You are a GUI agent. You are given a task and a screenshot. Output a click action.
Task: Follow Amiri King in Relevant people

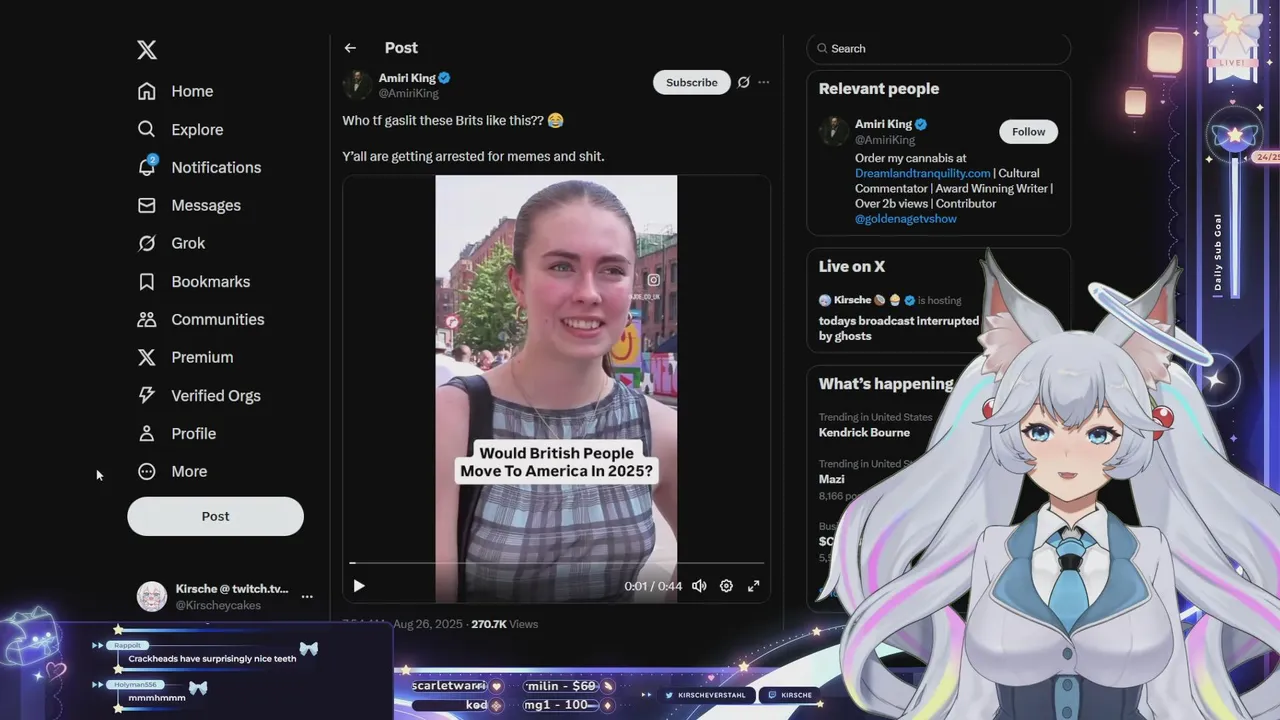(1028, 132)
